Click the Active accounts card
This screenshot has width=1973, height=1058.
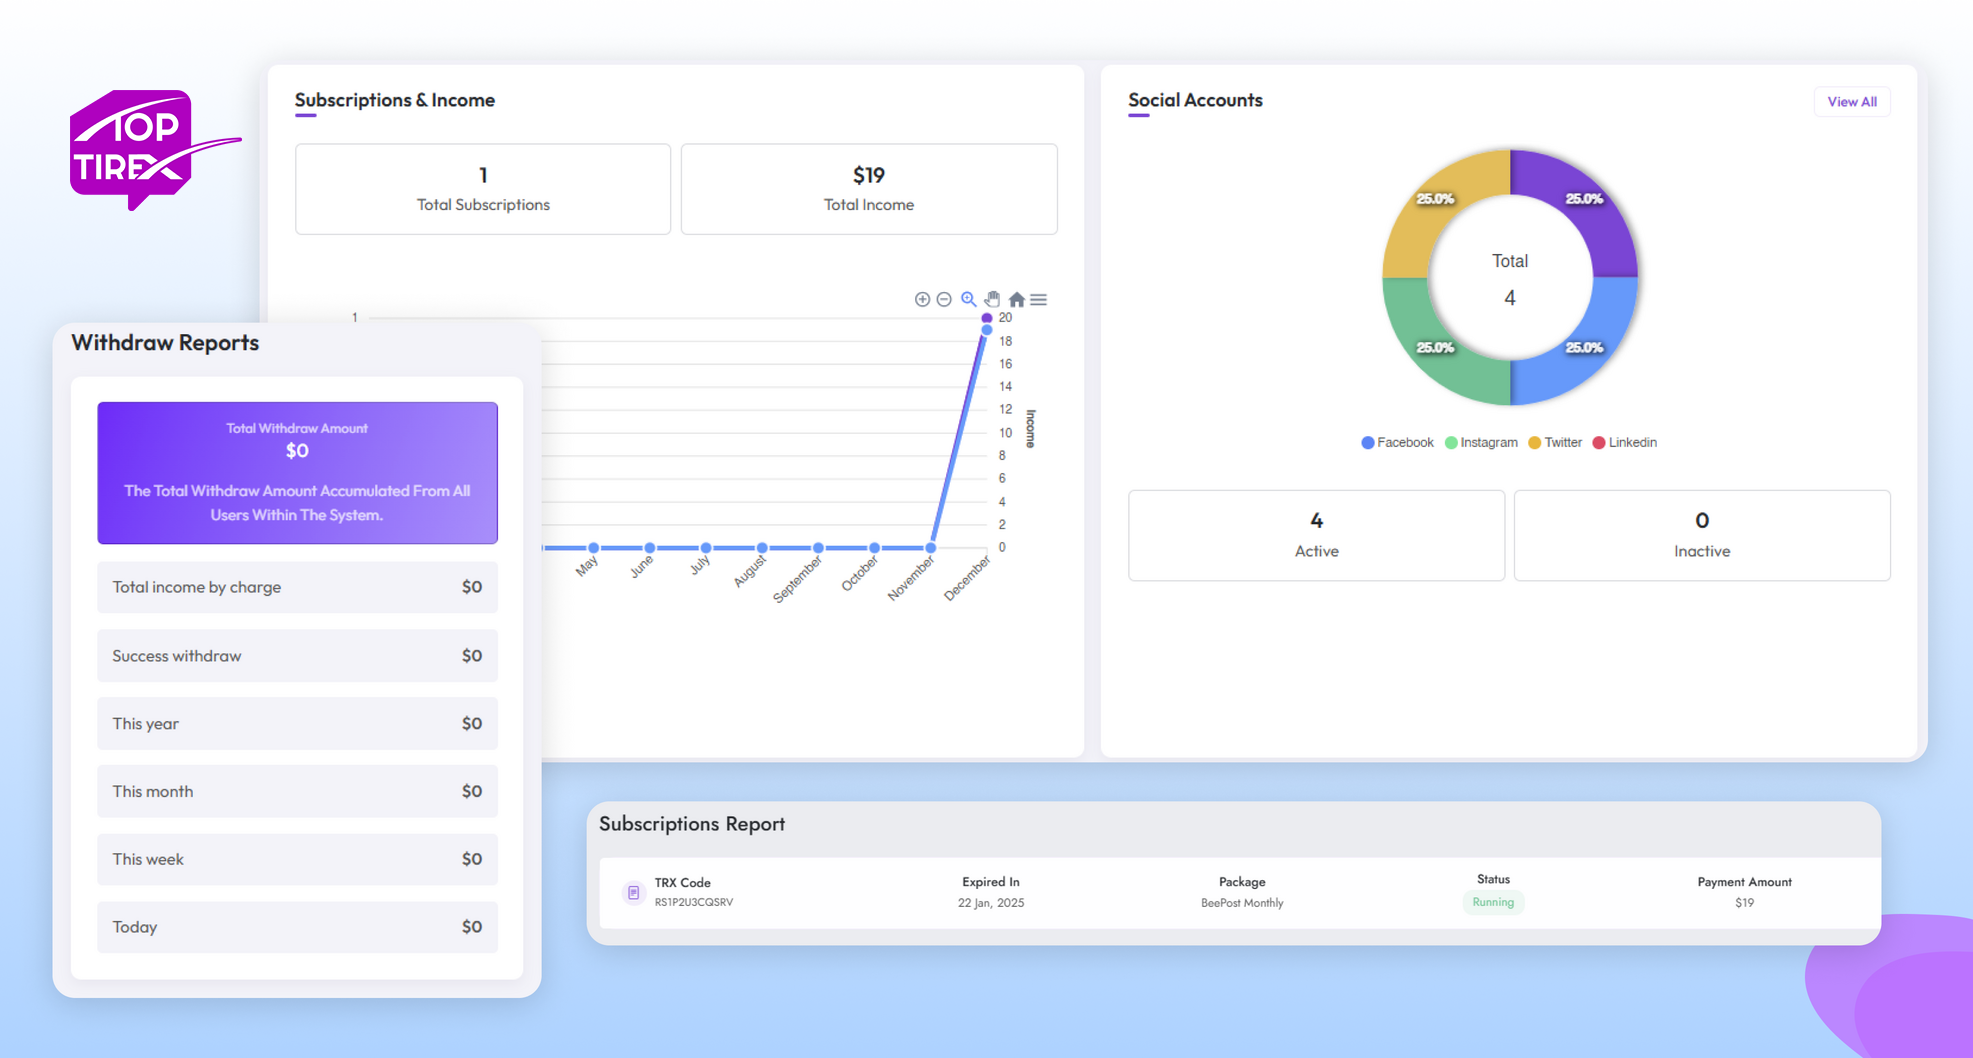1316,535
